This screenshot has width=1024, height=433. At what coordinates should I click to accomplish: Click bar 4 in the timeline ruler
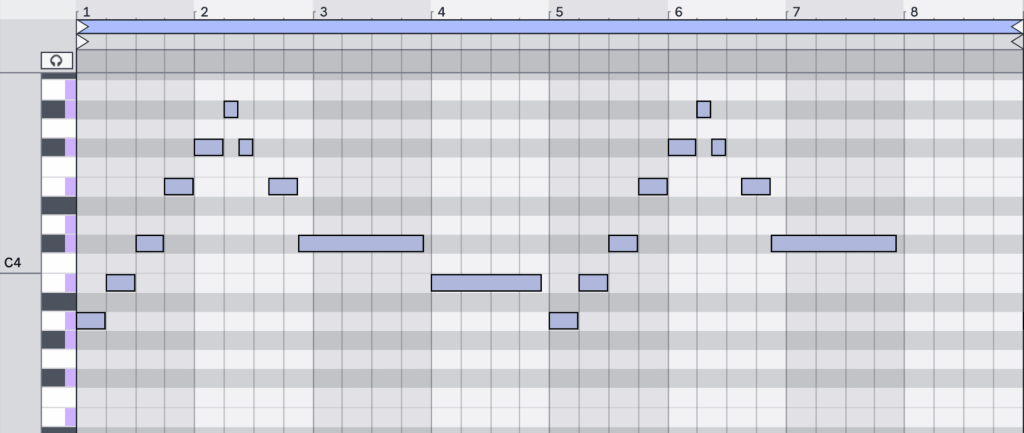440,12
